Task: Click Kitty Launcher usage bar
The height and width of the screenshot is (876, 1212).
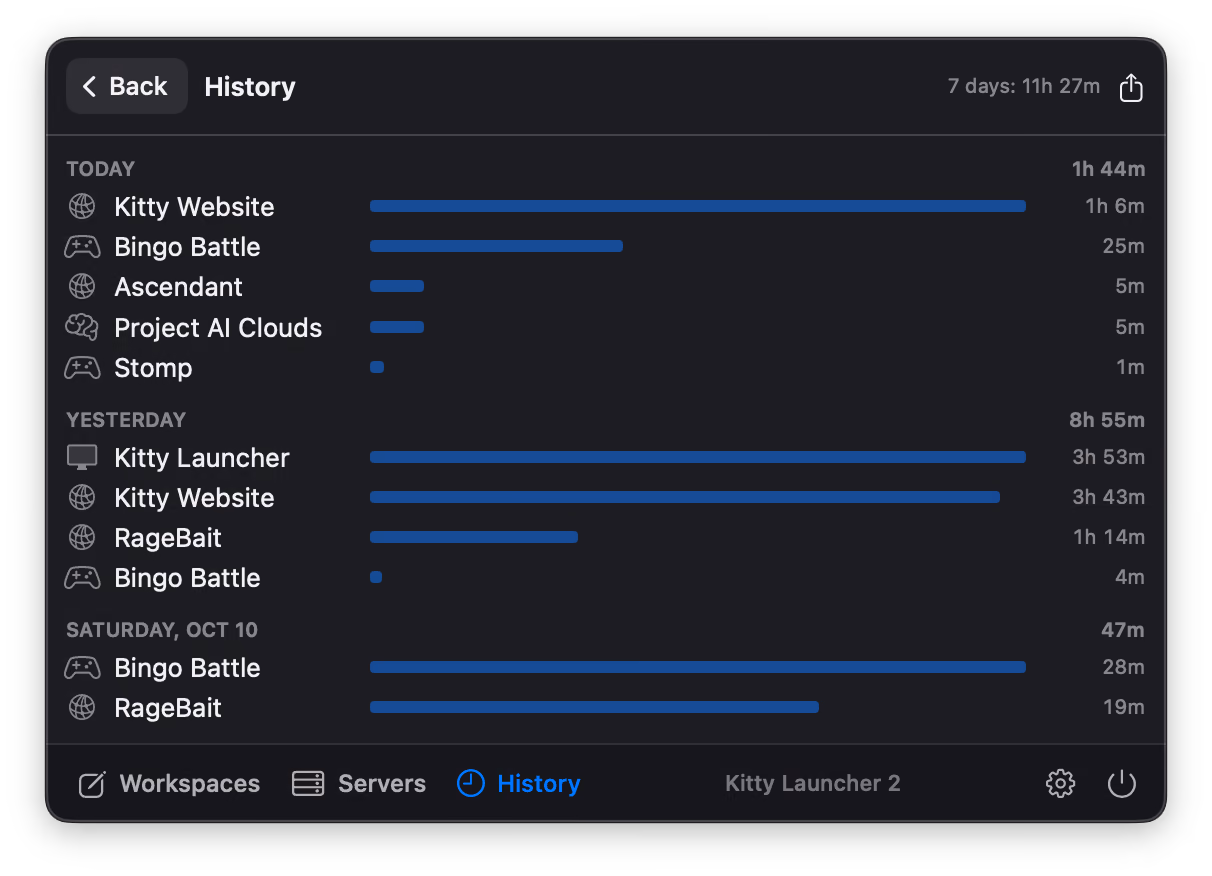Action: [698, 457]
